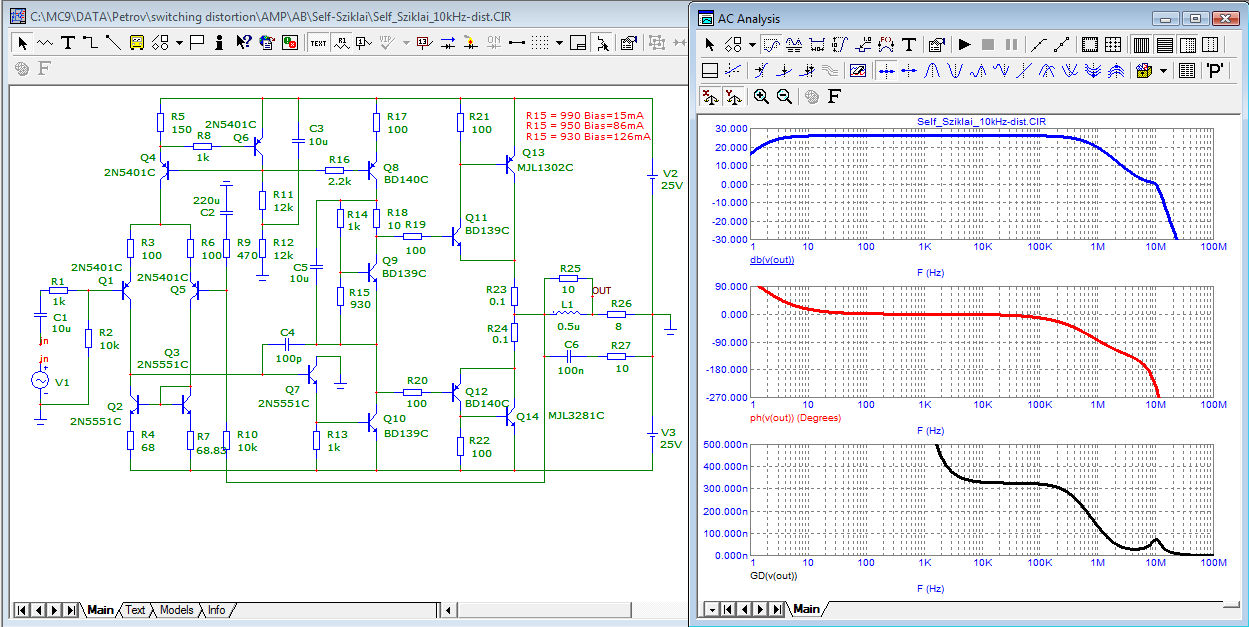Tile plot windows horizontally icon
The width and height of the screenshot is (1249, 627).
[x=1165, y=45]
